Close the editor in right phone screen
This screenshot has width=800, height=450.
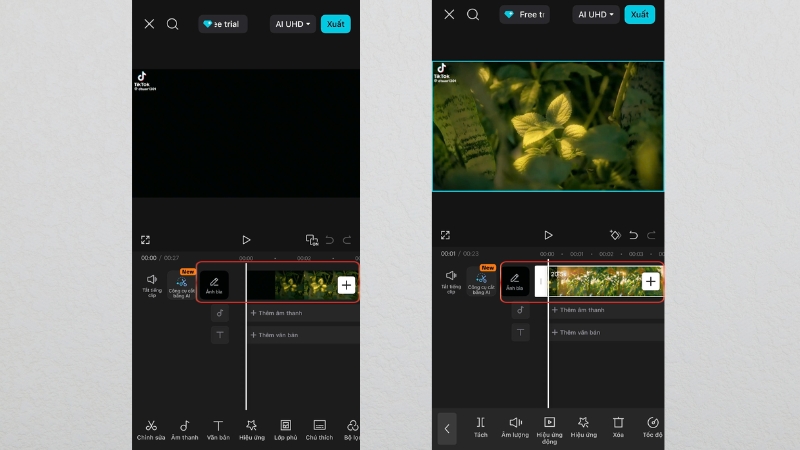(x=449, y=14)
